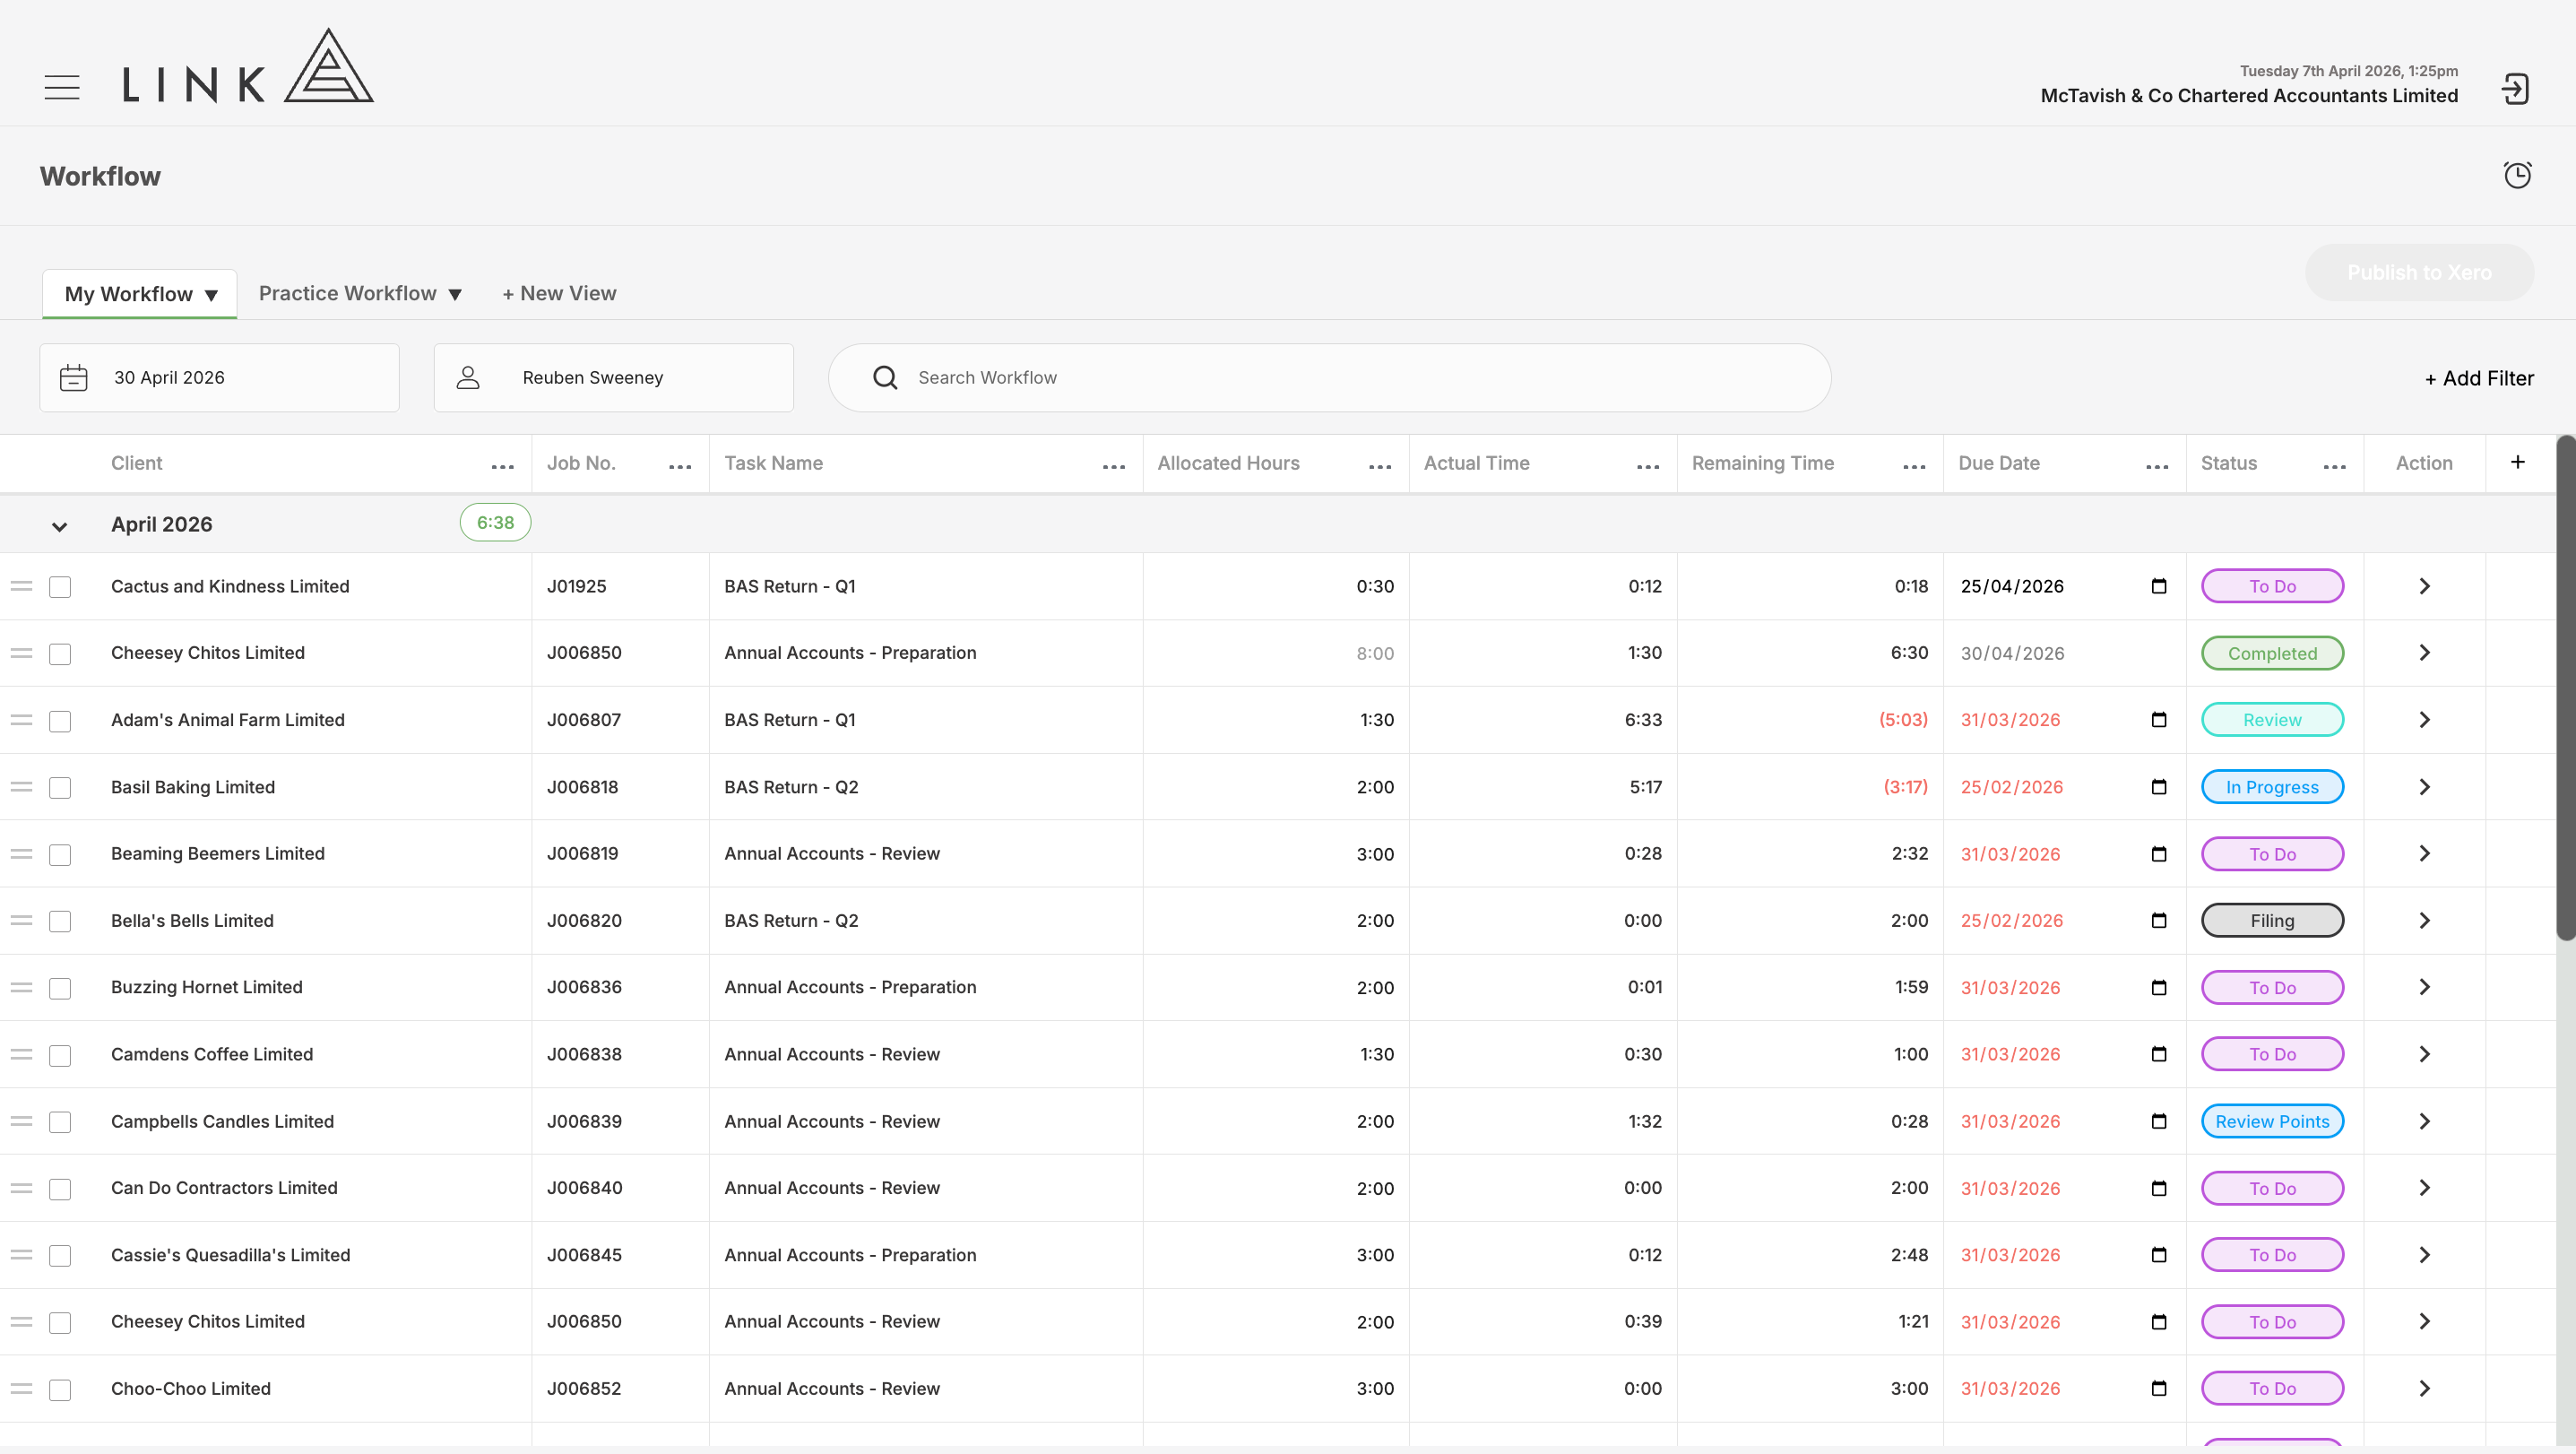Create a new view tab
This screenshot has width=2576, height=1454.
click(x=559, y=293)
